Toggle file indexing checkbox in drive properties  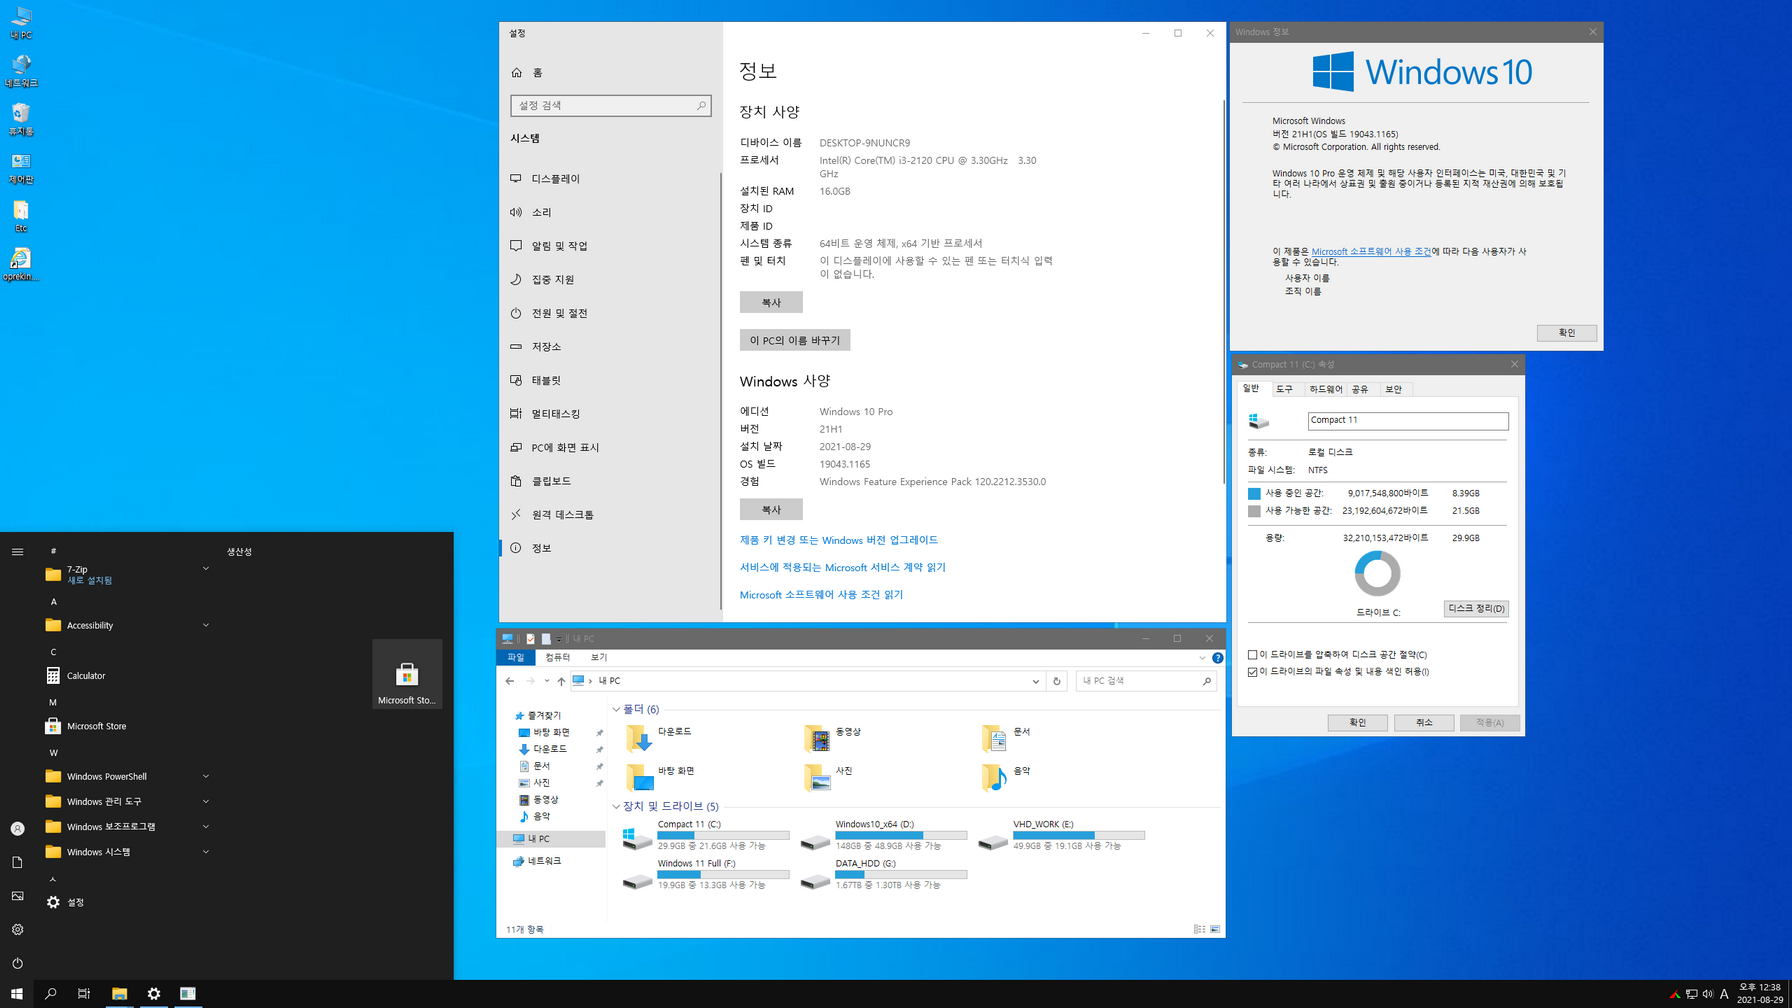click(1252, 672)
